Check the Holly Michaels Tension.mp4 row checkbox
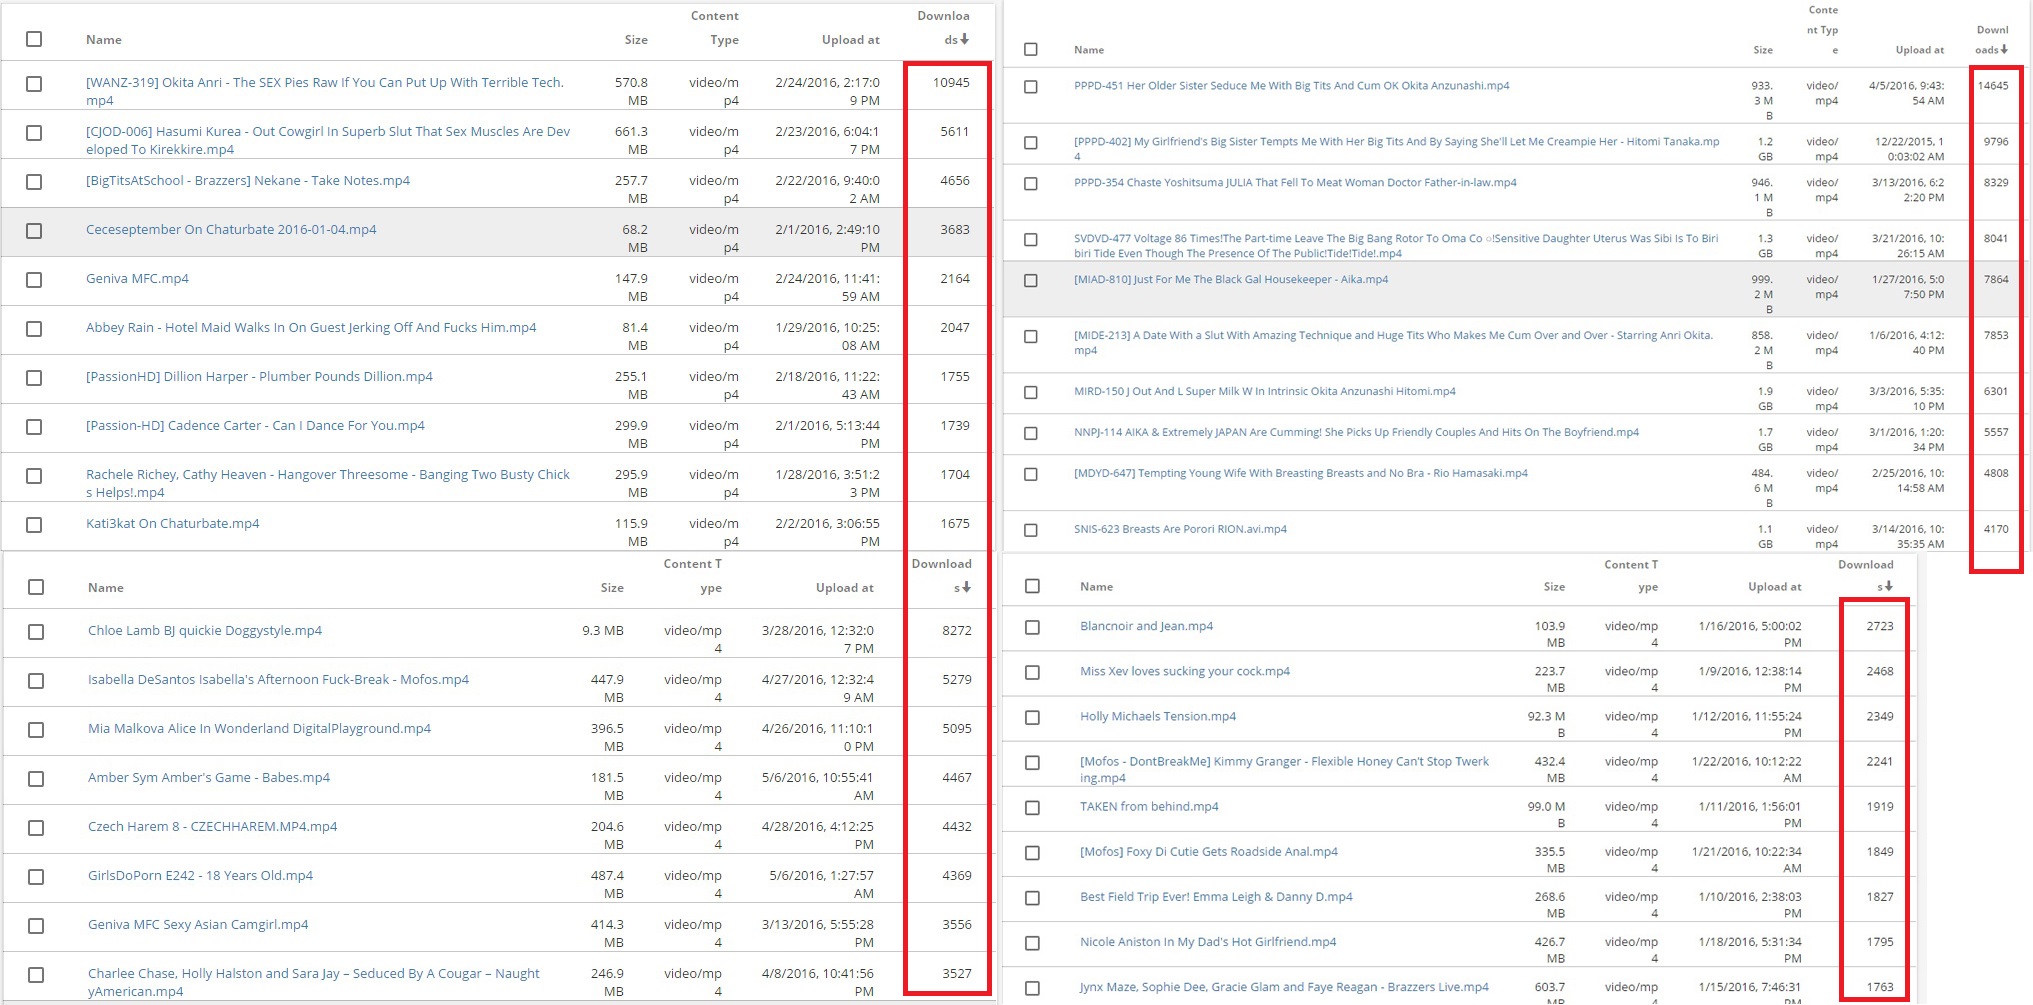The image size is (2033, 1005). click(1032, 717)
